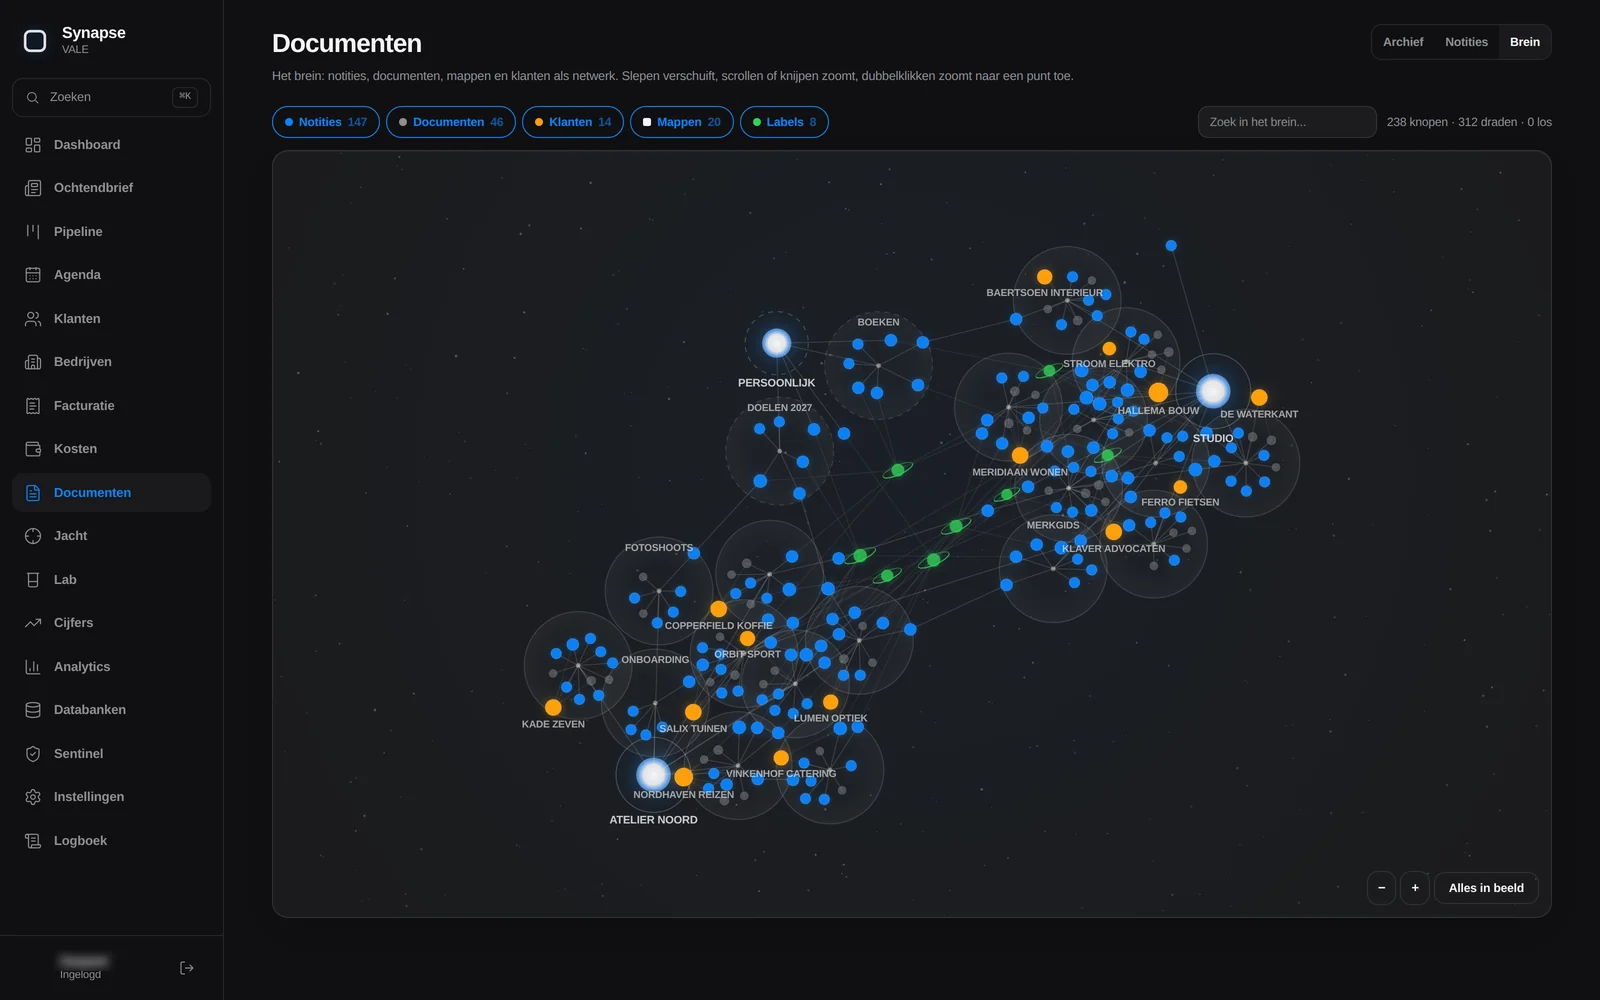
Task: Select the Lab beaker icon
Action: tap(33, 580)
